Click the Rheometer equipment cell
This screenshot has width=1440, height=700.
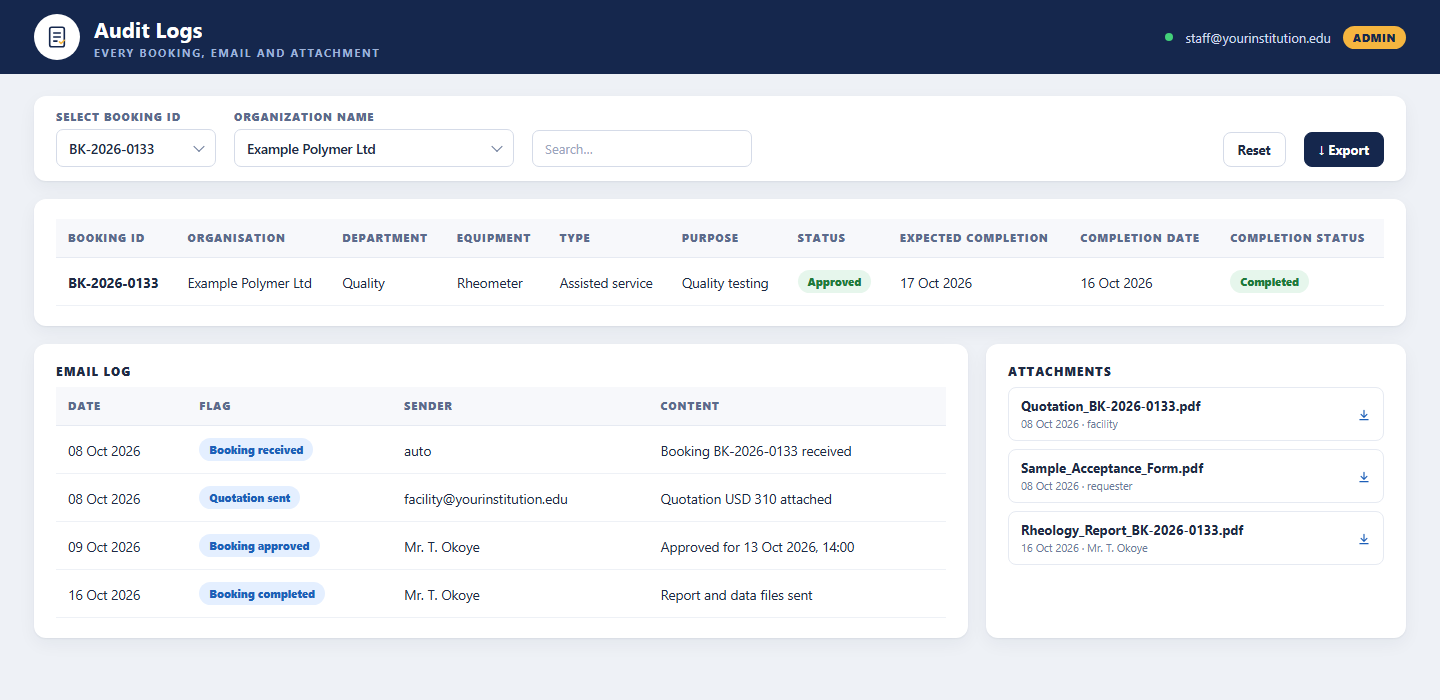[490, 283]
